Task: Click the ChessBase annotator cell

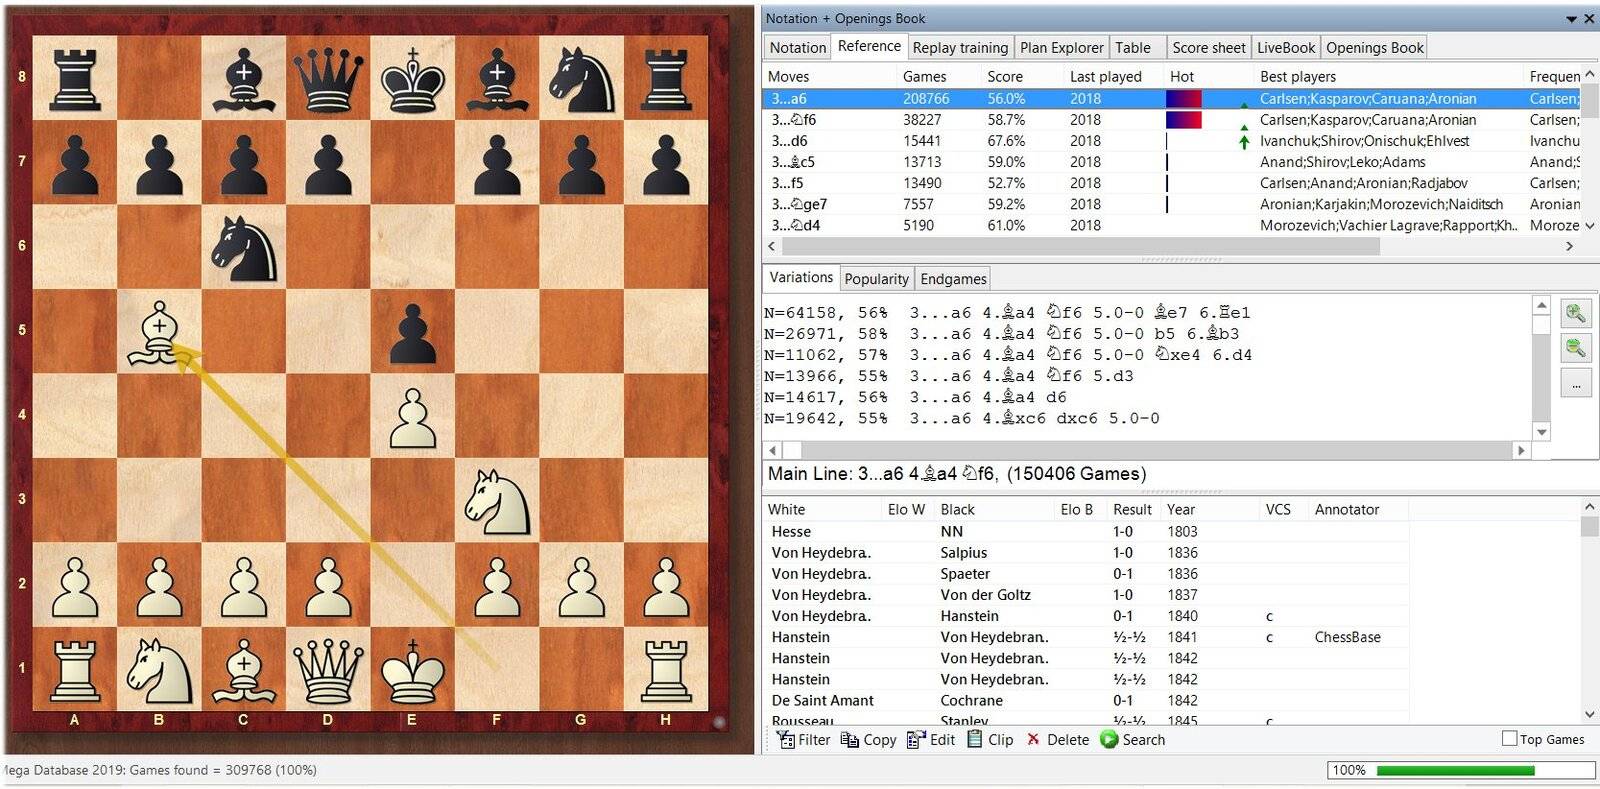Action: click(1347, 637)
